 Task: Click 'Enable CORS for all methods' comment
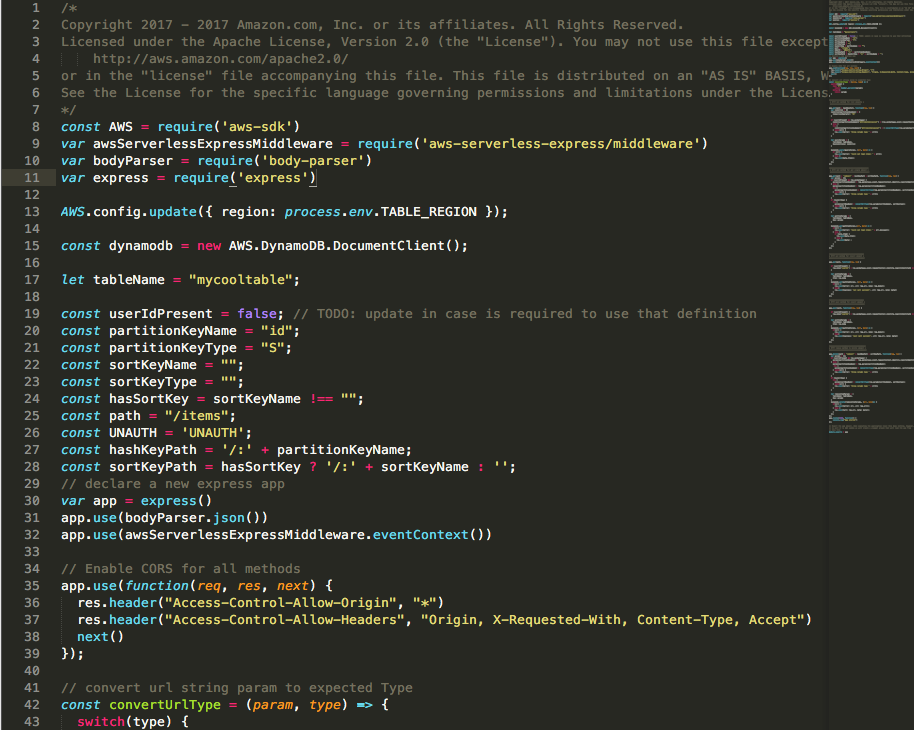(181, 568)
